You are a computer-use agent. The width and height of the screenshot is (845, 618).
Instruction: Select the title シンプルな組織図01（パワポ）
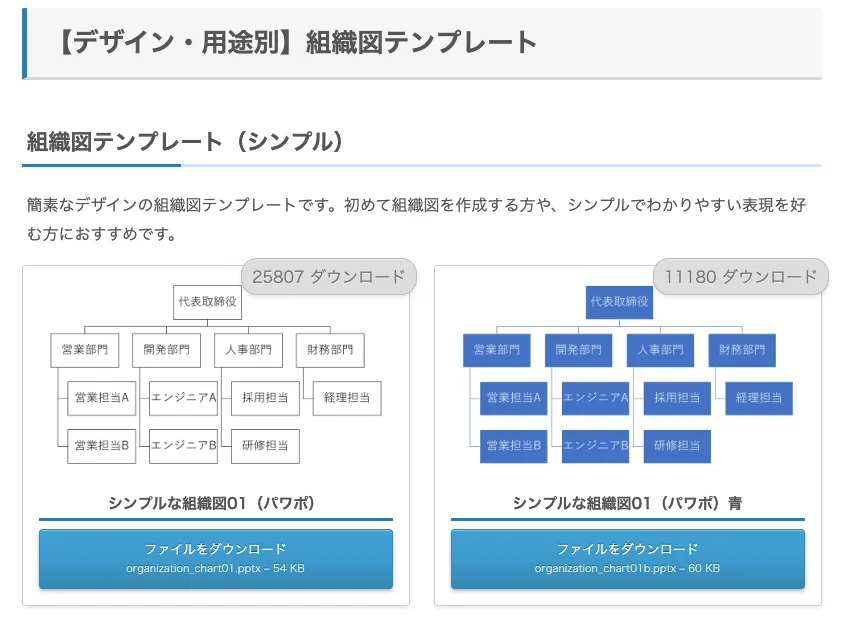point(215,503)
